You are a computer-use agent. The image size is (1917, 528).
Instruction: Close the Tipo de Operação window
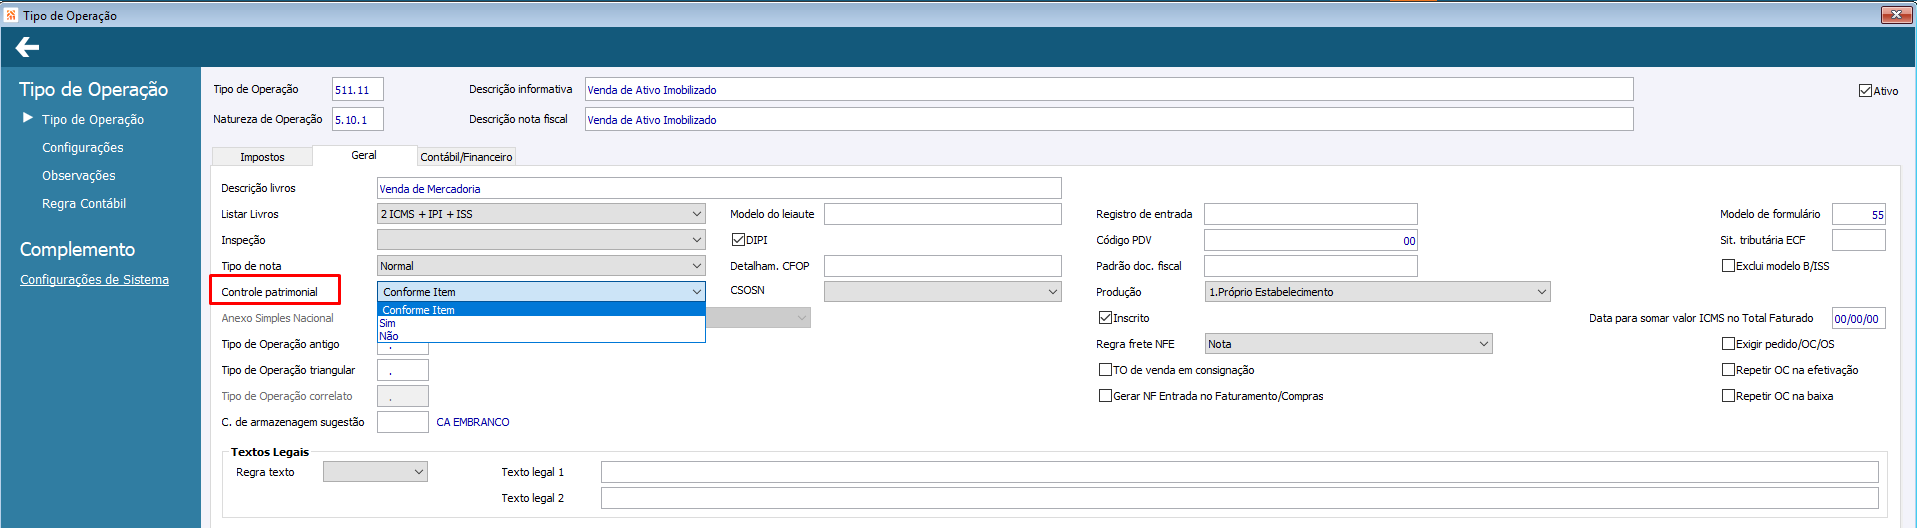(x=1896, y=14)
